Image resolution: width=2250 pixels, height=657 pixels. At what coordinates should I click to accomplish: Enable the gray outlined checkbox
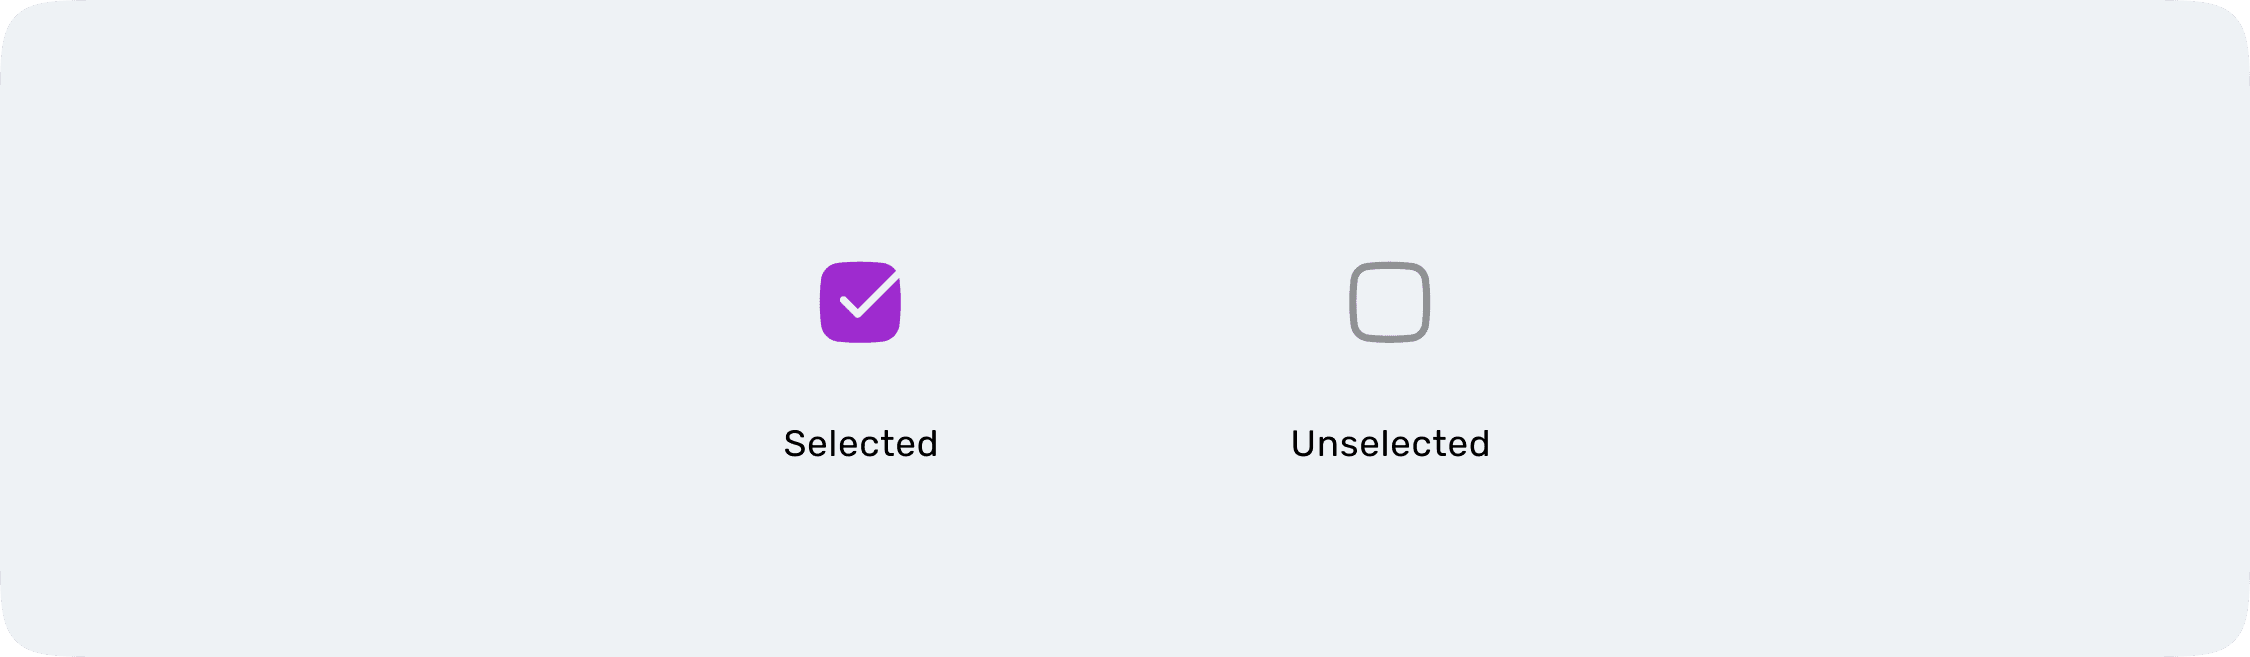pyautogui.click(x=1389, y=302)
